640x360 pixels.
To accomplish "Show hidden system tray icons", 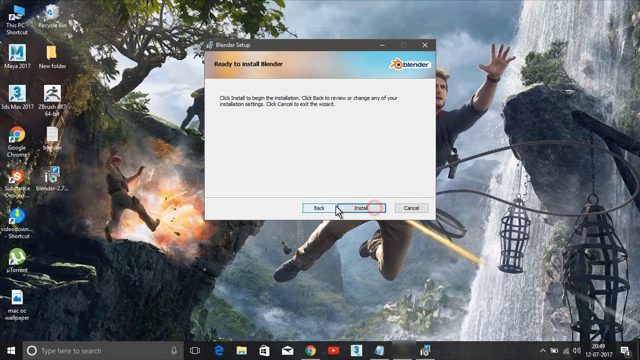I will point(542,351).
